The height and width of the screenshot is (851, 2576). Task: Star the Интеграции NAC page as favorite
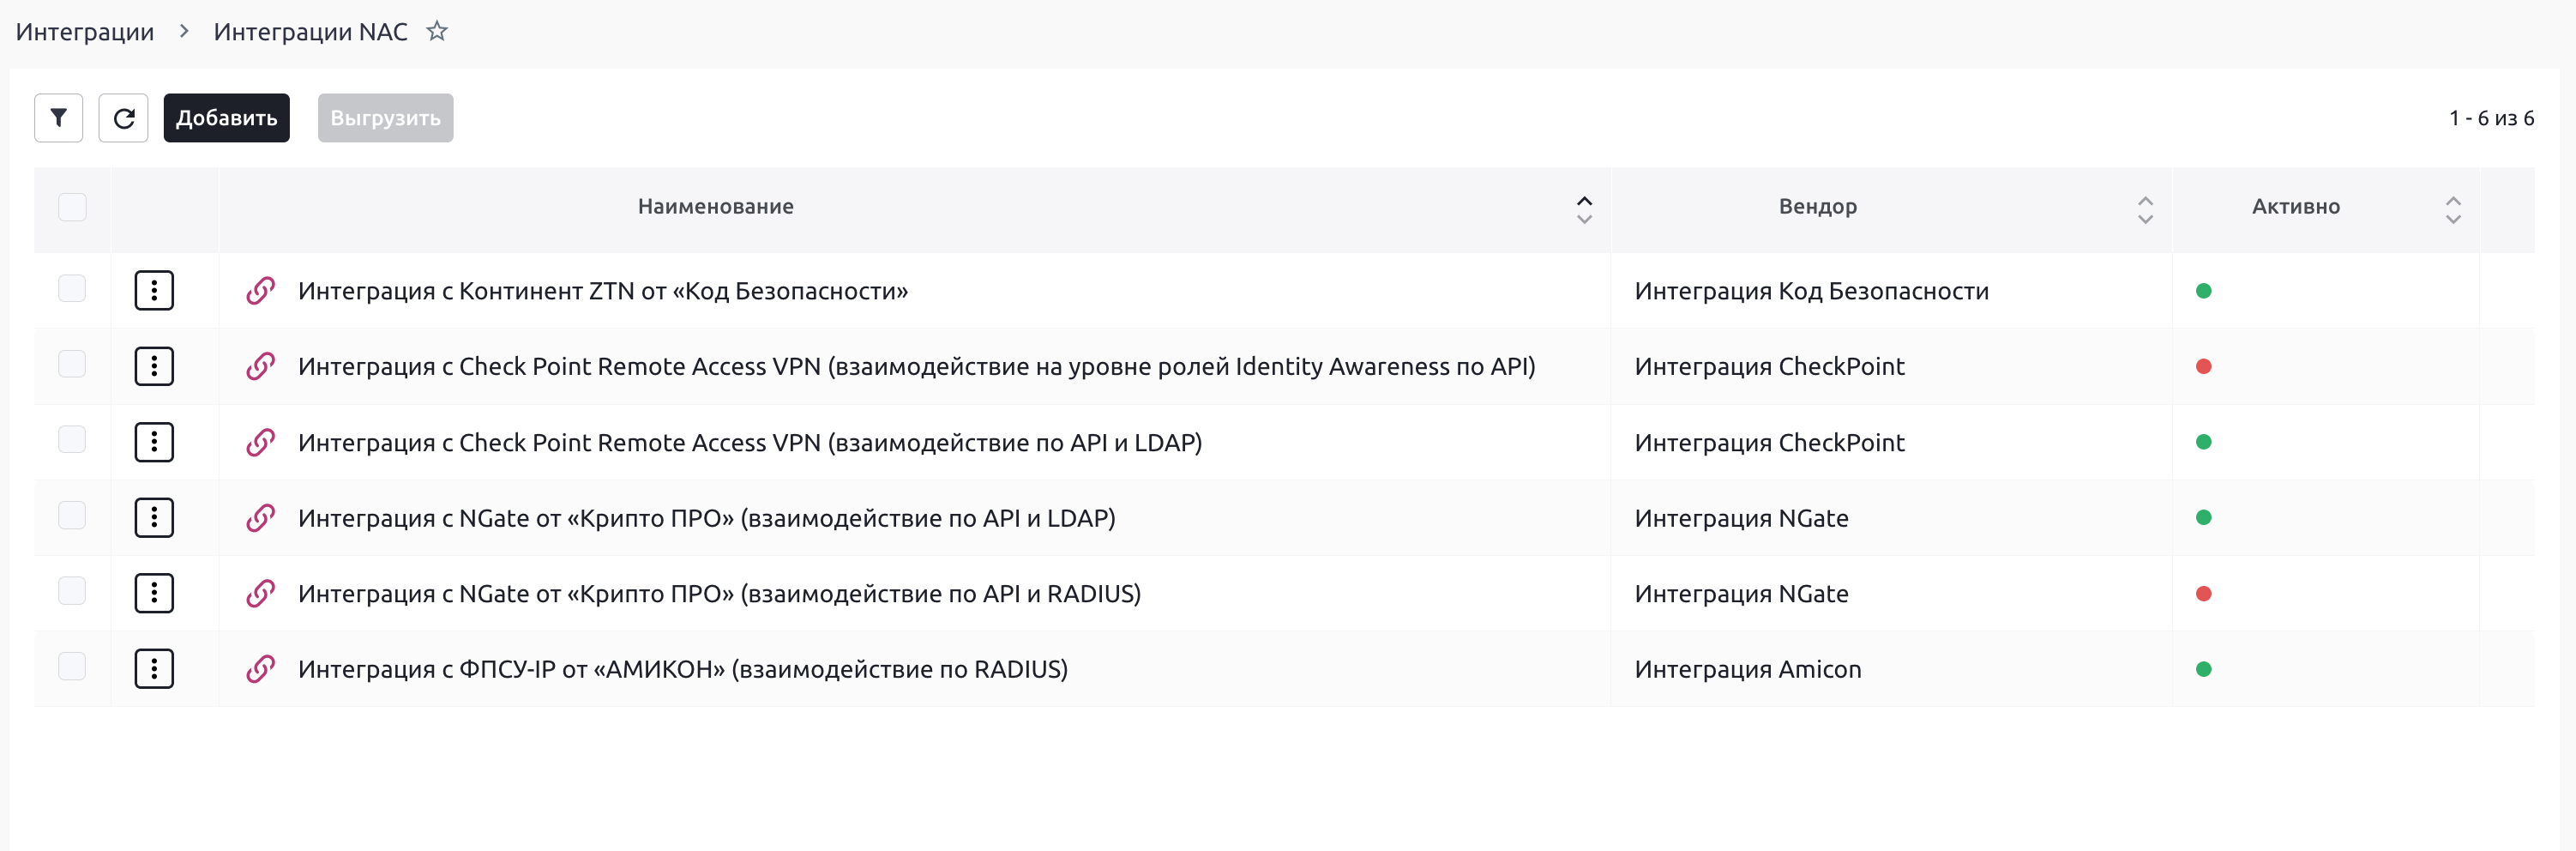coord(437,31)
